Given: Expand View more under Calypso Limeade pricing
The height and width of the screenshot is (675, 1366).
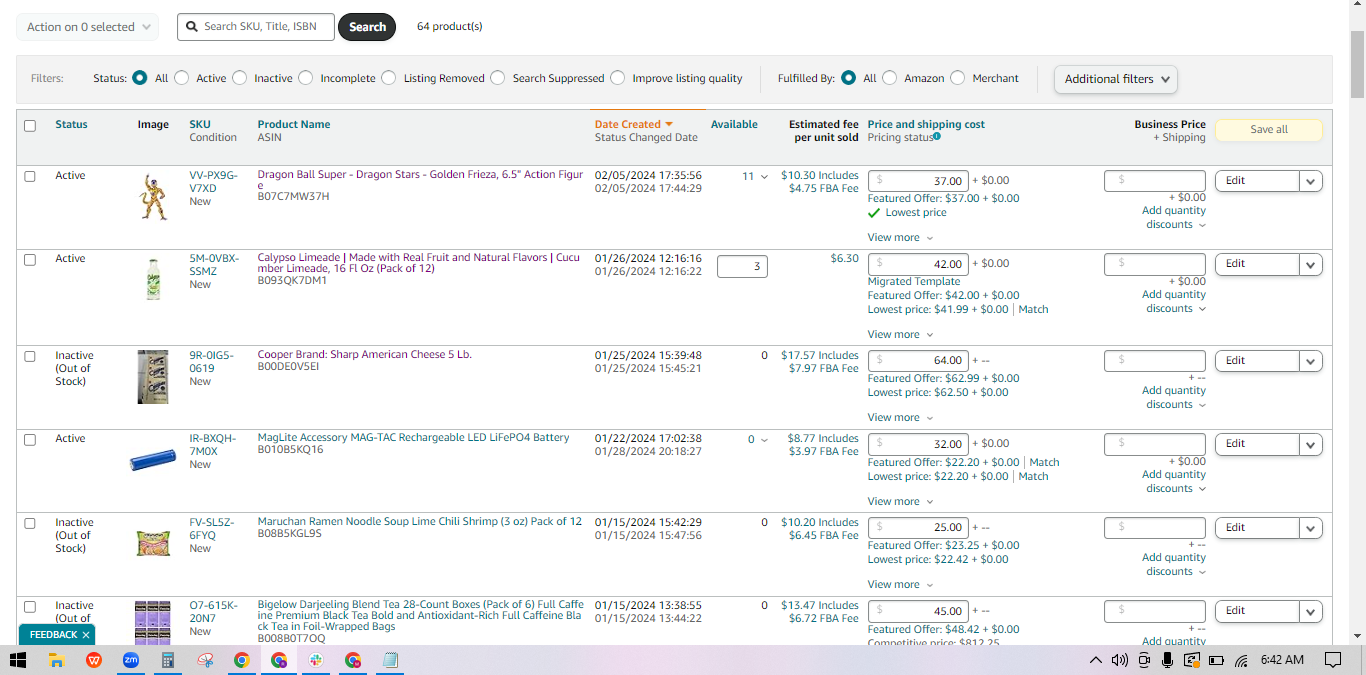Looking at the screenshot, I should pyautogui.click(x=900, y=335).
